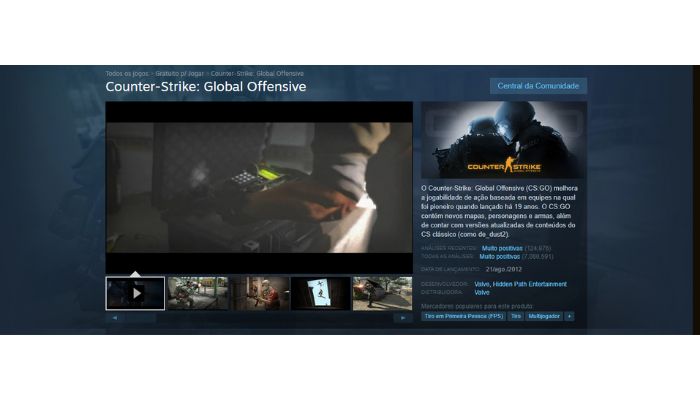Go to Todos os jogos breadcrumb

pyautogui.click(x=127, y=74)
